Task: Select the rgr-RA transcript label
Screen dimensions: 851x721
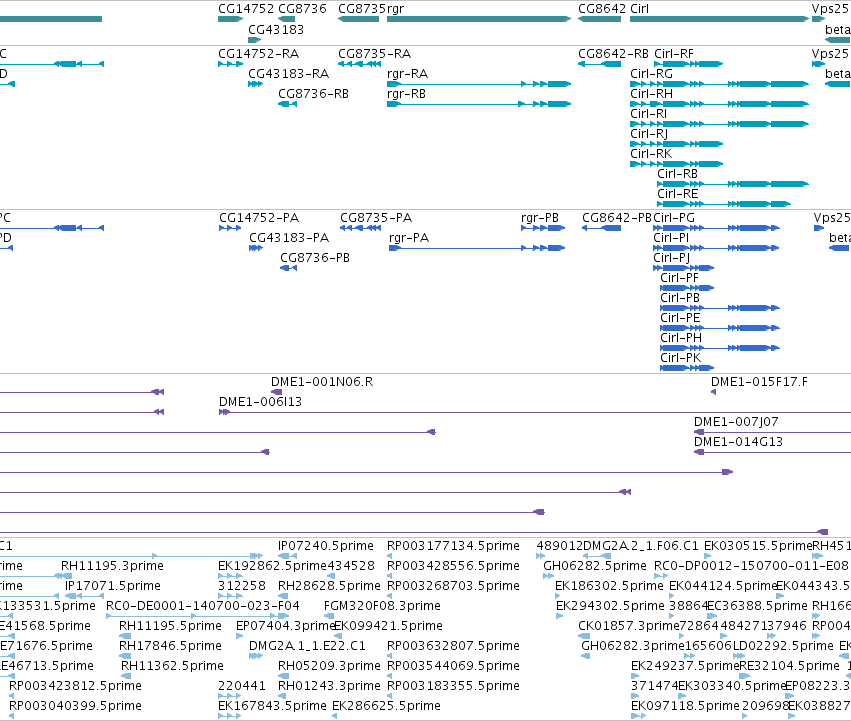Action: 408,74
